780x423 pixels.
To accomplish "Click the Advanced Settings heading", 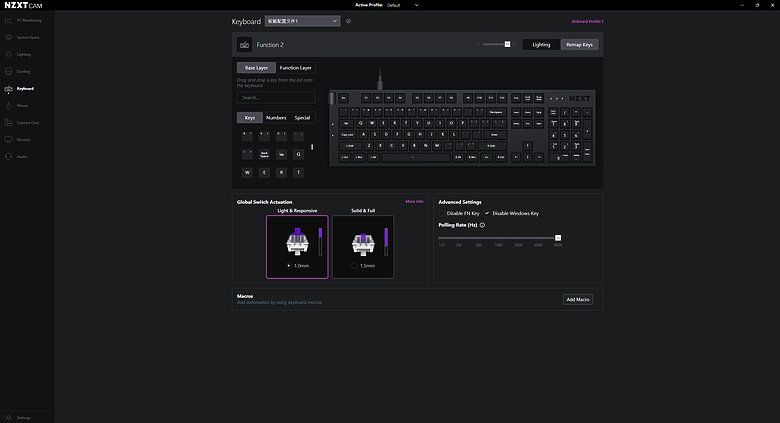I will (460, 202).
